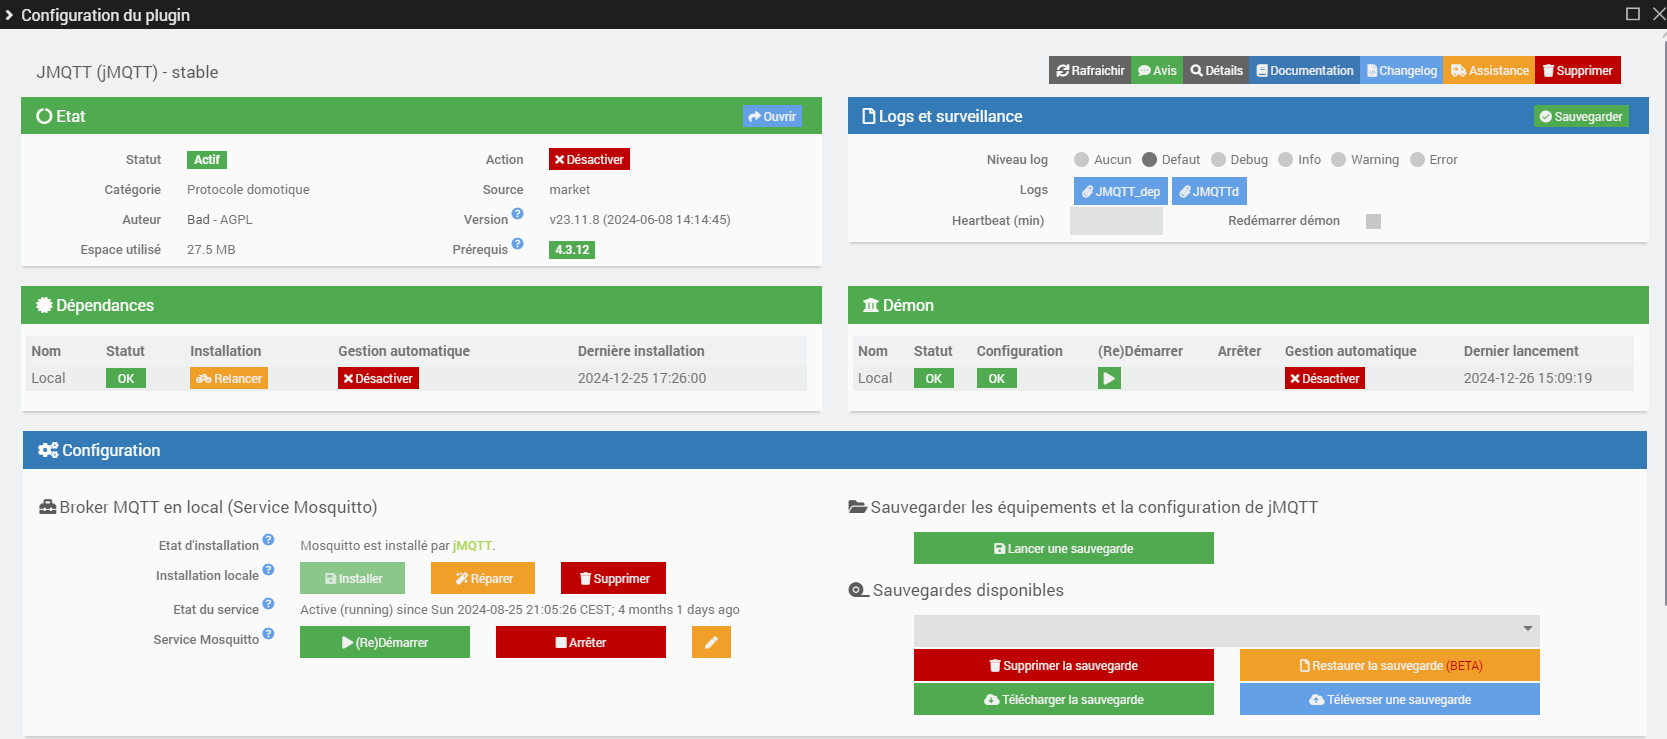Click Supprimer under Installation locale

(x=613, y=578)
